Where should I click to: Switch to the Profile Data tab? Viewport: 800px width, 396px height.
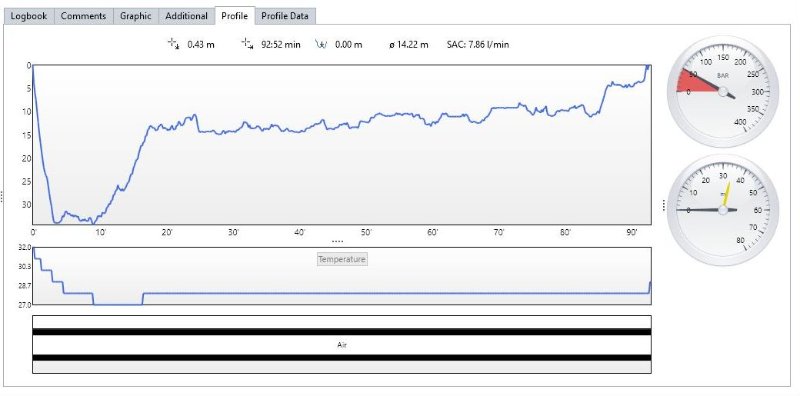pyautogui.click(x=285, y=16)
